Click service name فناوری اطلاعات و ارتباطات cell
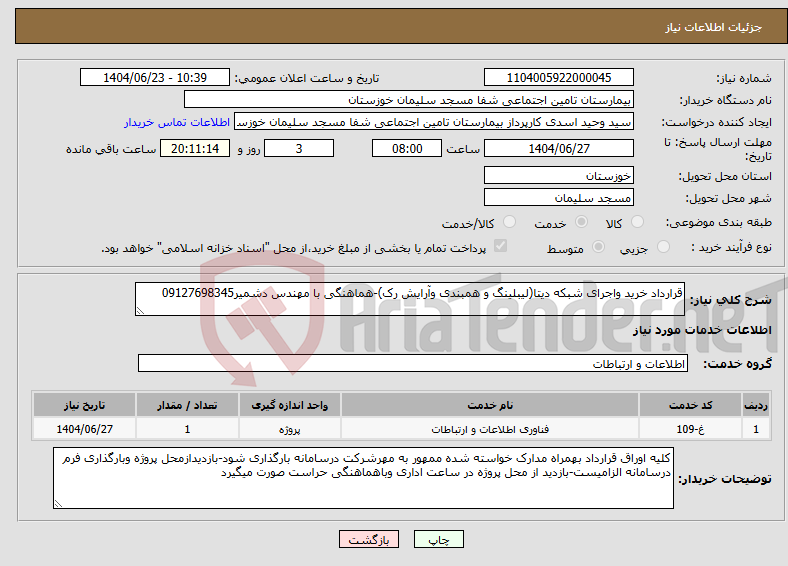 (x=490, y=429)
